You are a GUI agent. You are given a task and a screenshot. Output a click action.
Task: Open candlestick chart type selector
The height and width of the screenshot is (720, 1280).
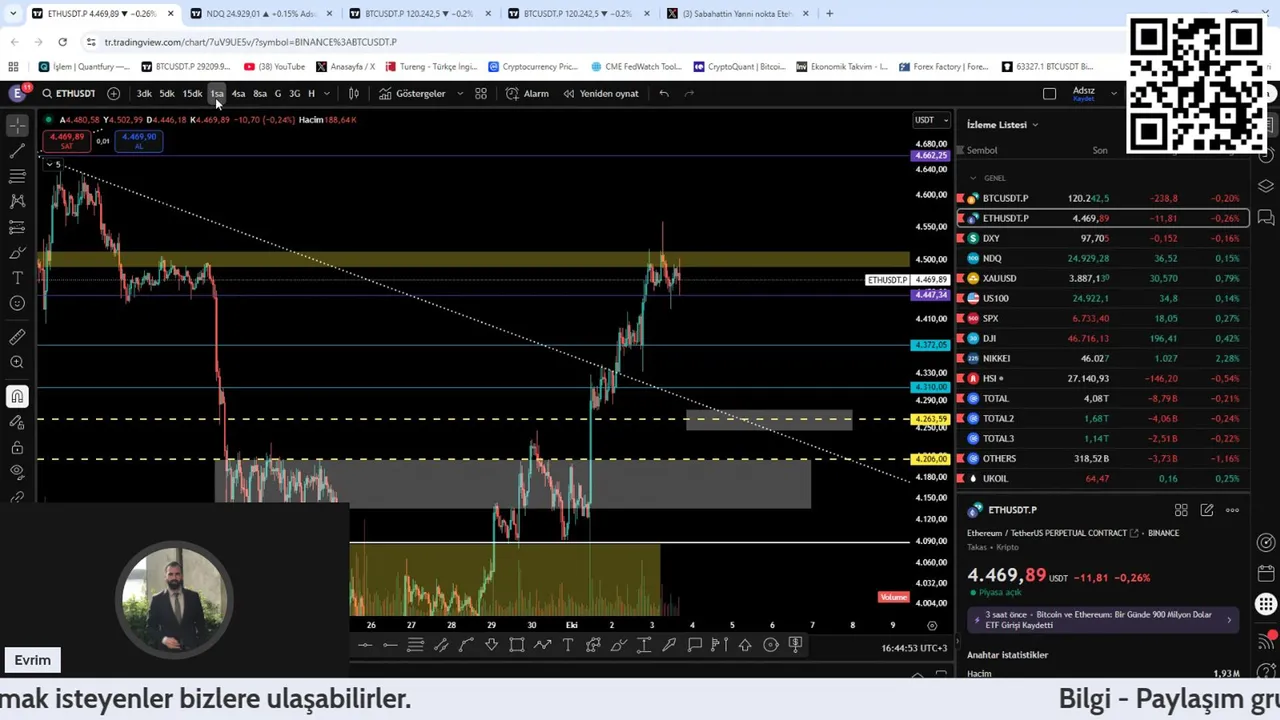tap(354, 93)
